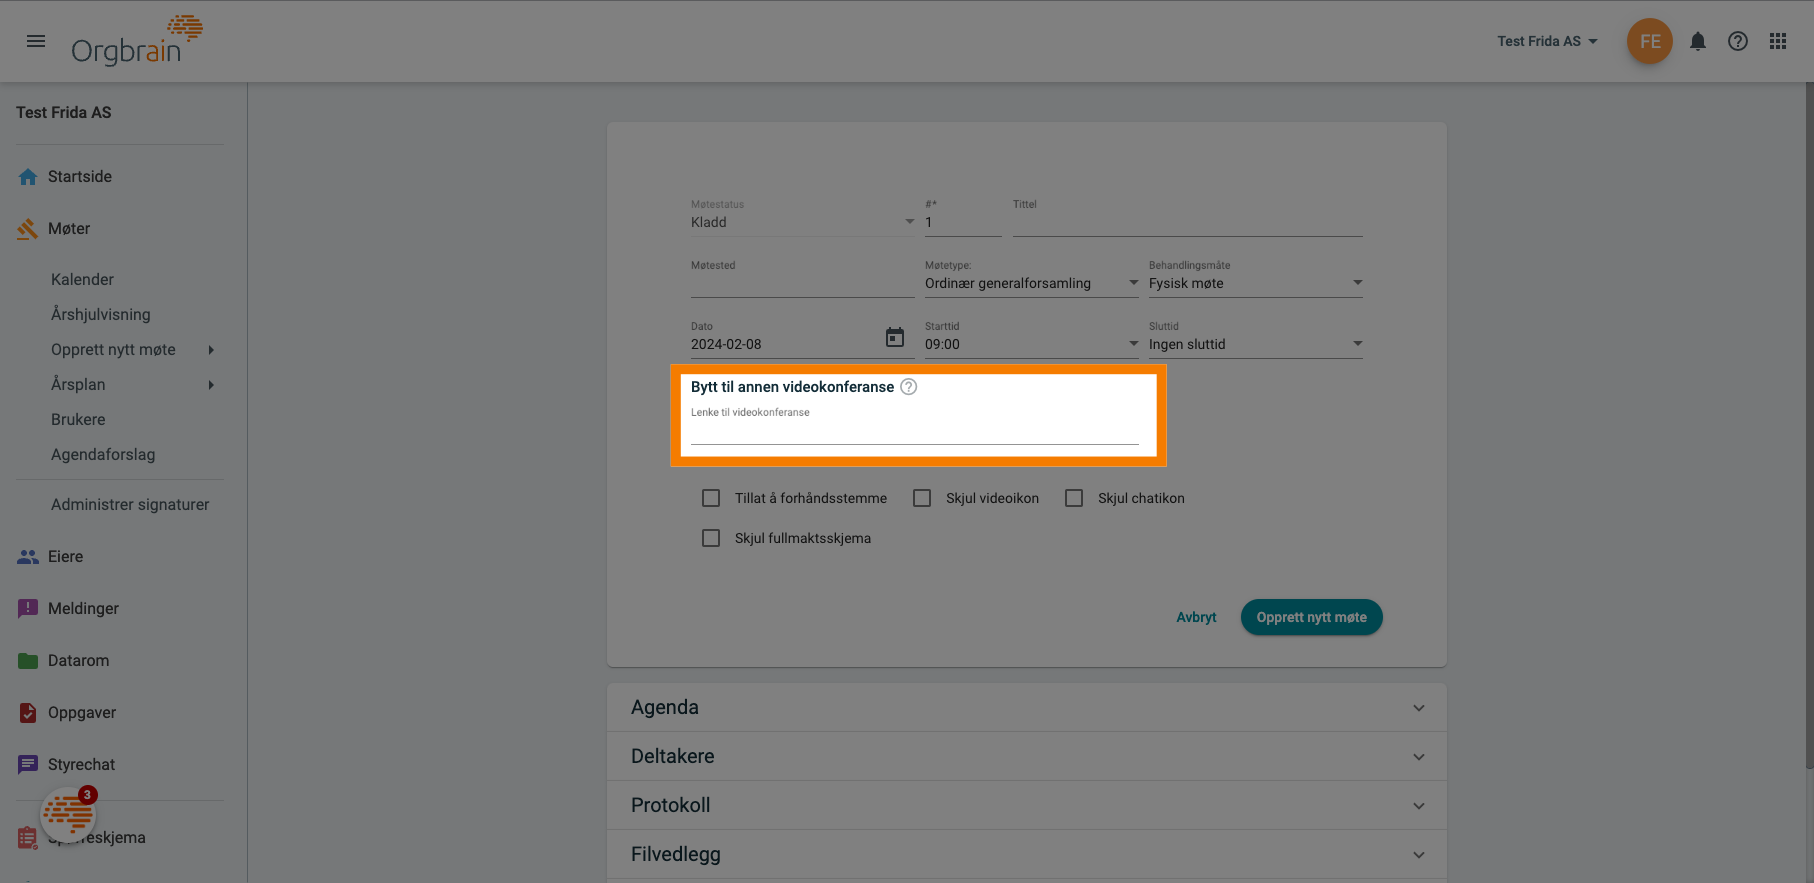Click the Datarom folder icon
The image size is (1814, 883).
tap(28, 661)
